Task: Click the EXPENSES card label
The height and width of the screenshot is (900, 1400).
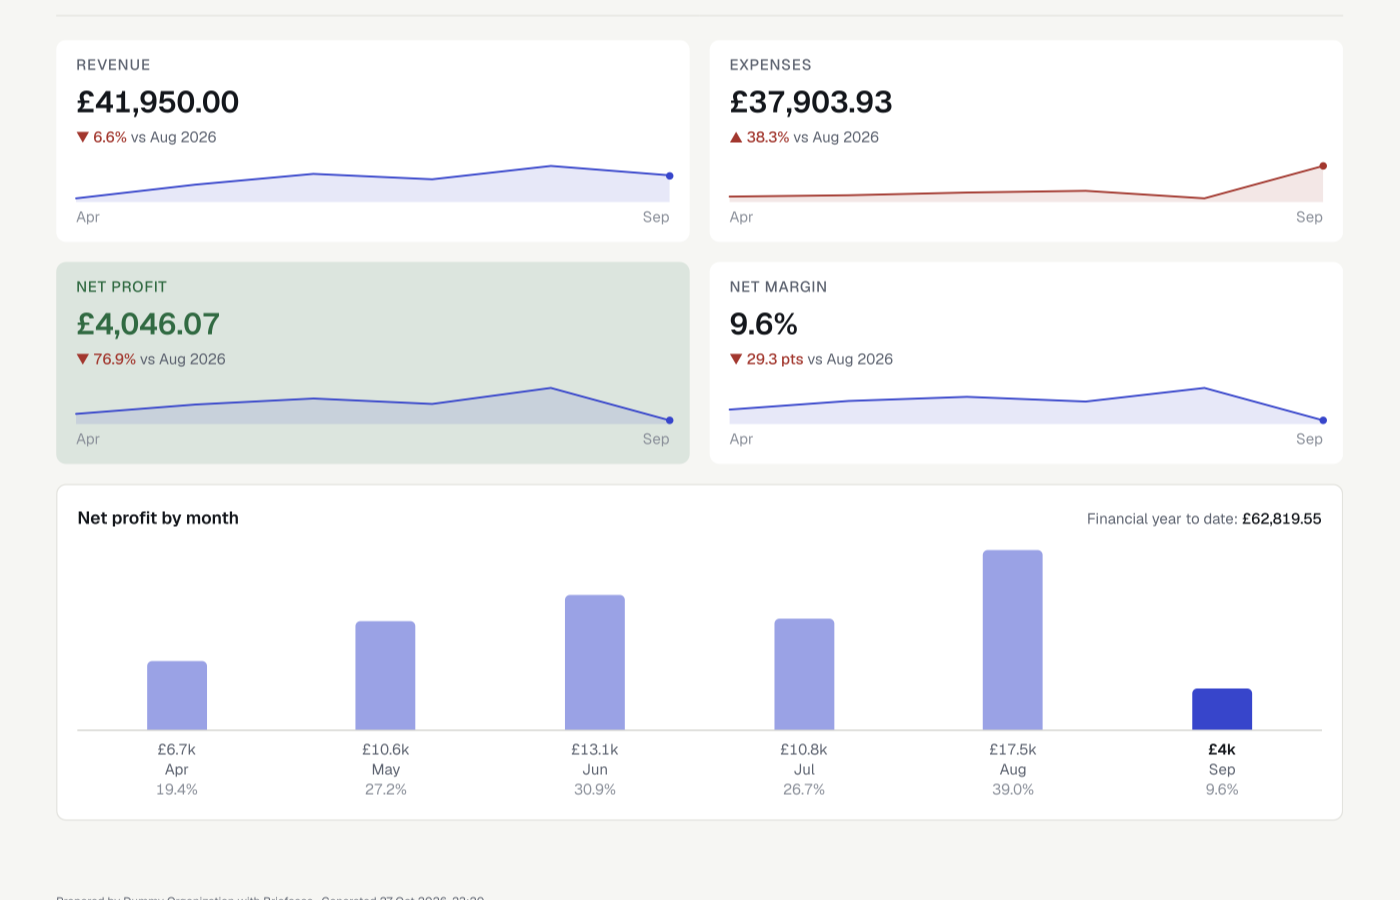Action: coord(770,65)
